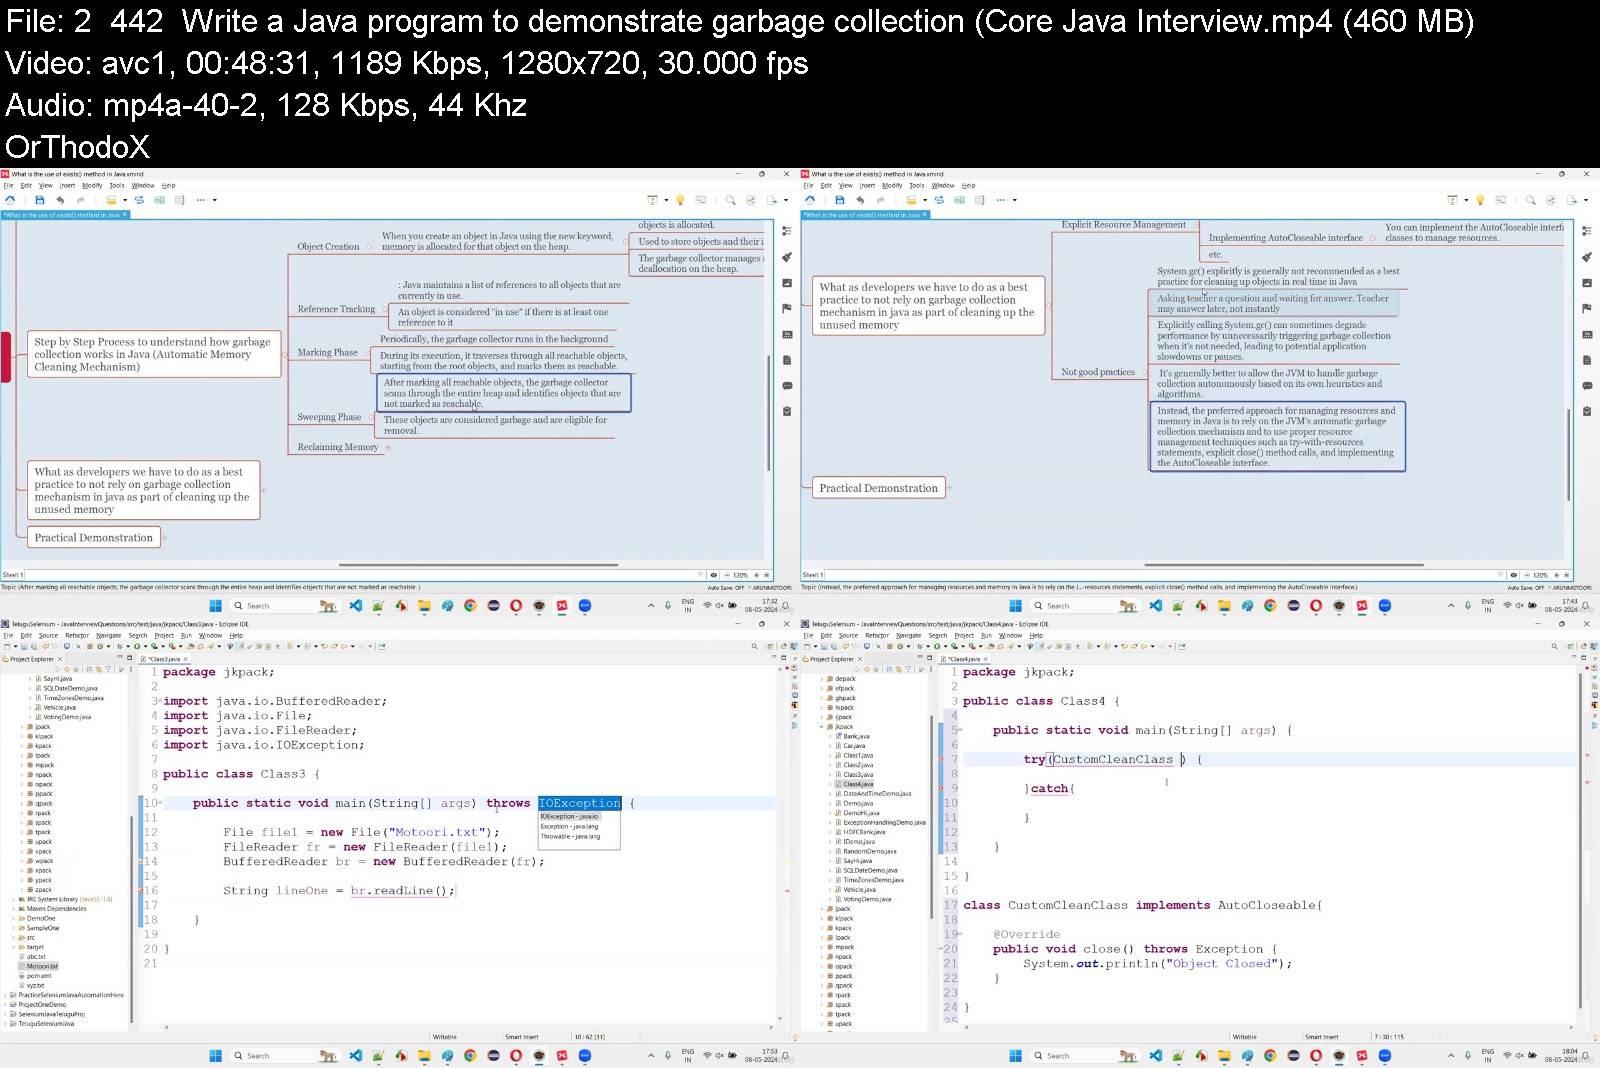Close the Class4.java editor tab
The image size is (1600, 1068).
pos(985,659)
